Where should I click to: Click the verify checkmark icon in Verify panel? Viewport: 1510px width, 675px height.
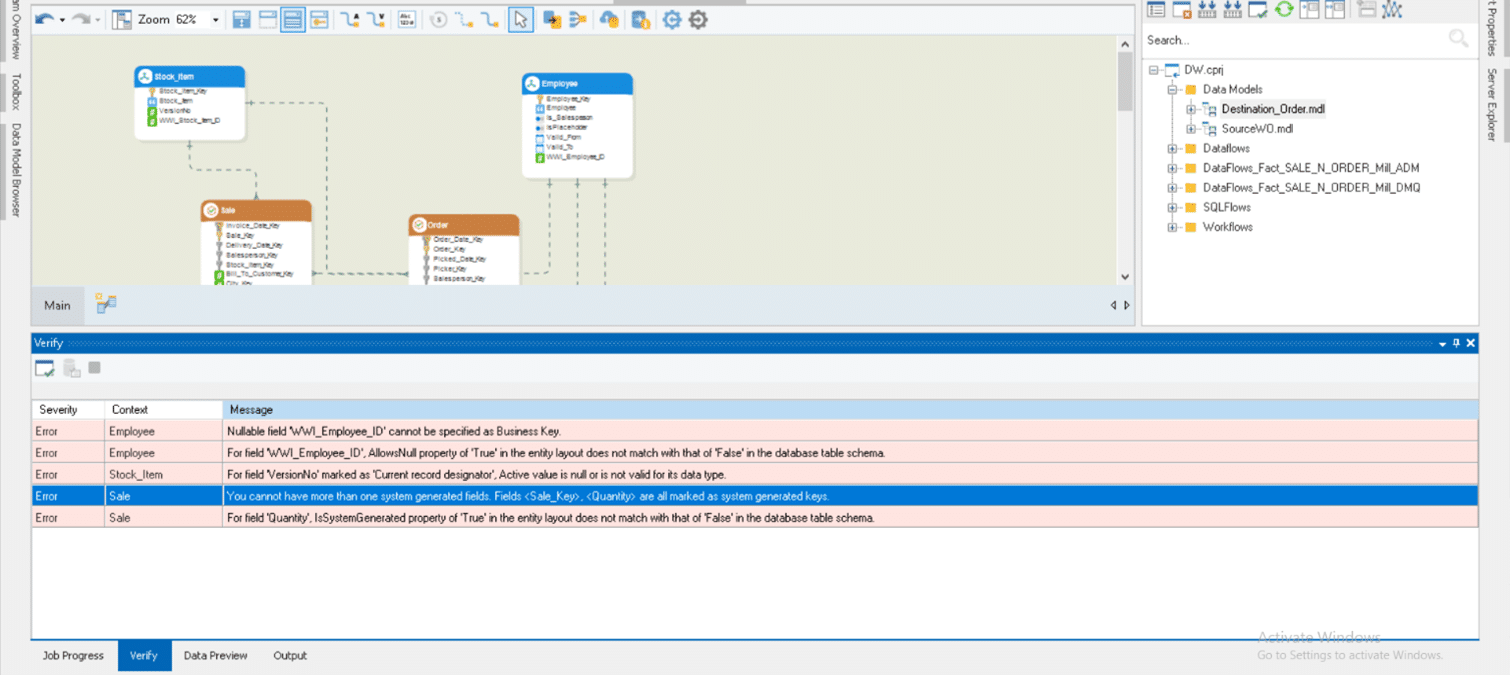pyautogui.click(x=44, y=369)
